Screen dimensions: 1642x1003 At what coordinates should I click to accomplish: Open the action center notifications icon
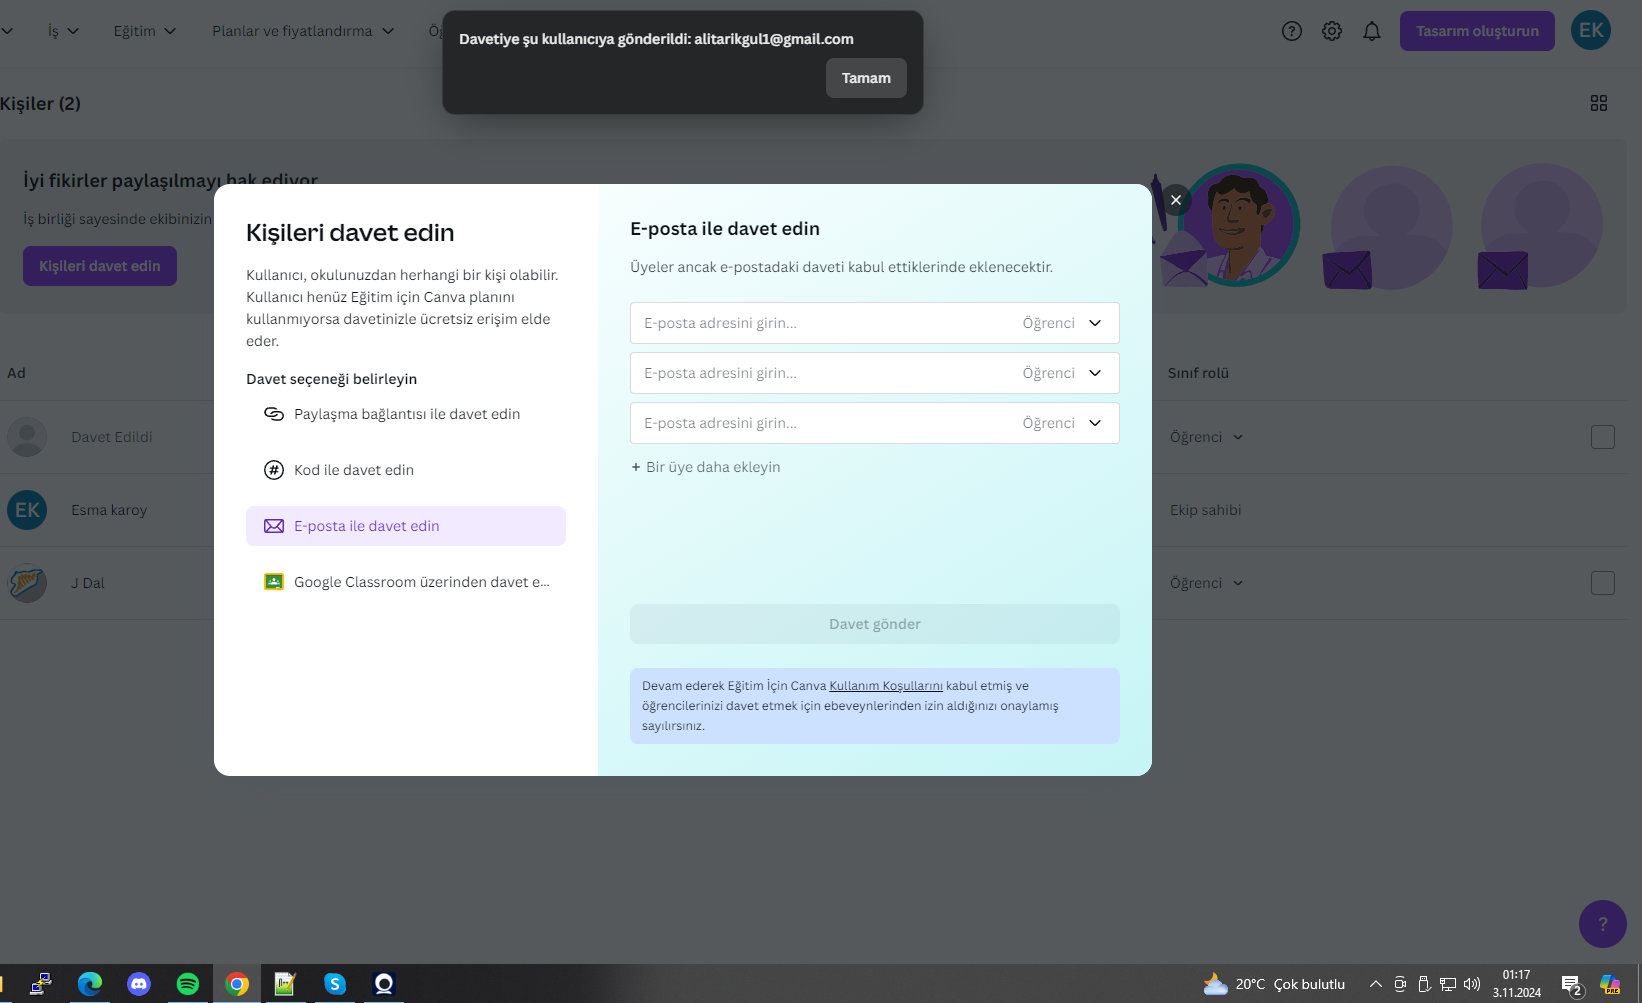pyautogui.click(x=1572, y=986)
